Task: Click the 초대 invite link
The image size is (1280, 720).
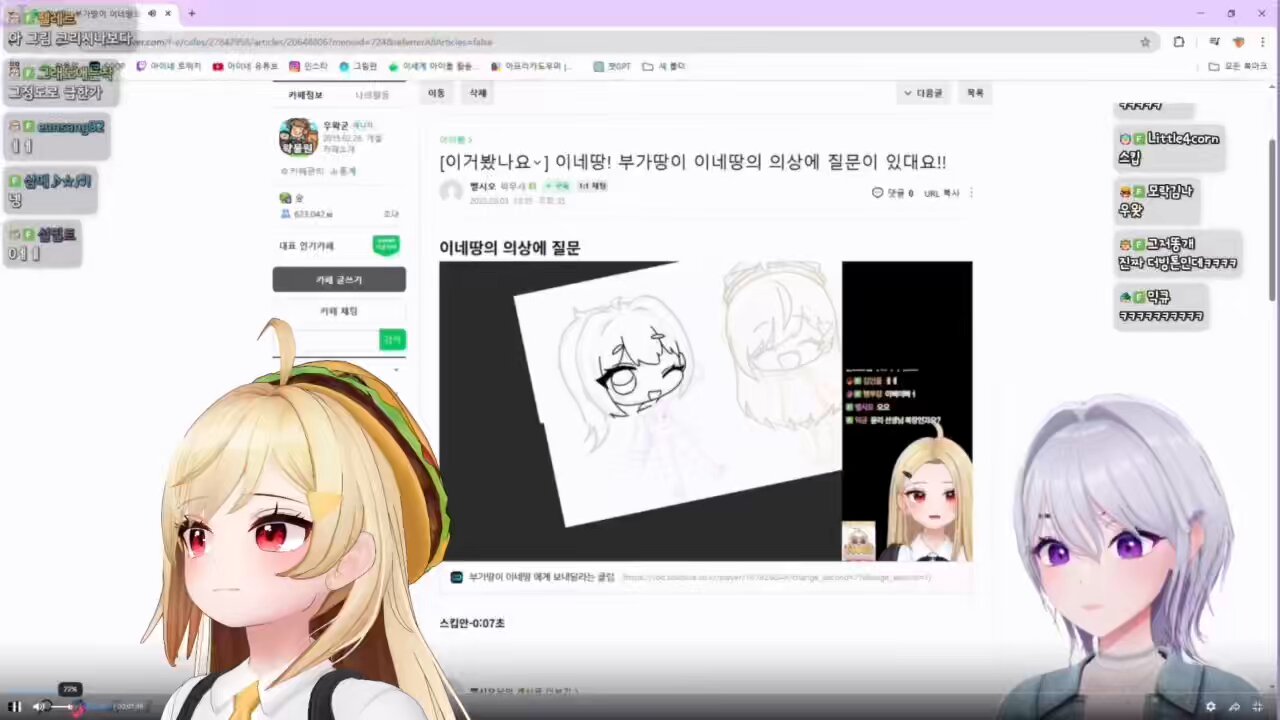Action: tap(391, 214)
